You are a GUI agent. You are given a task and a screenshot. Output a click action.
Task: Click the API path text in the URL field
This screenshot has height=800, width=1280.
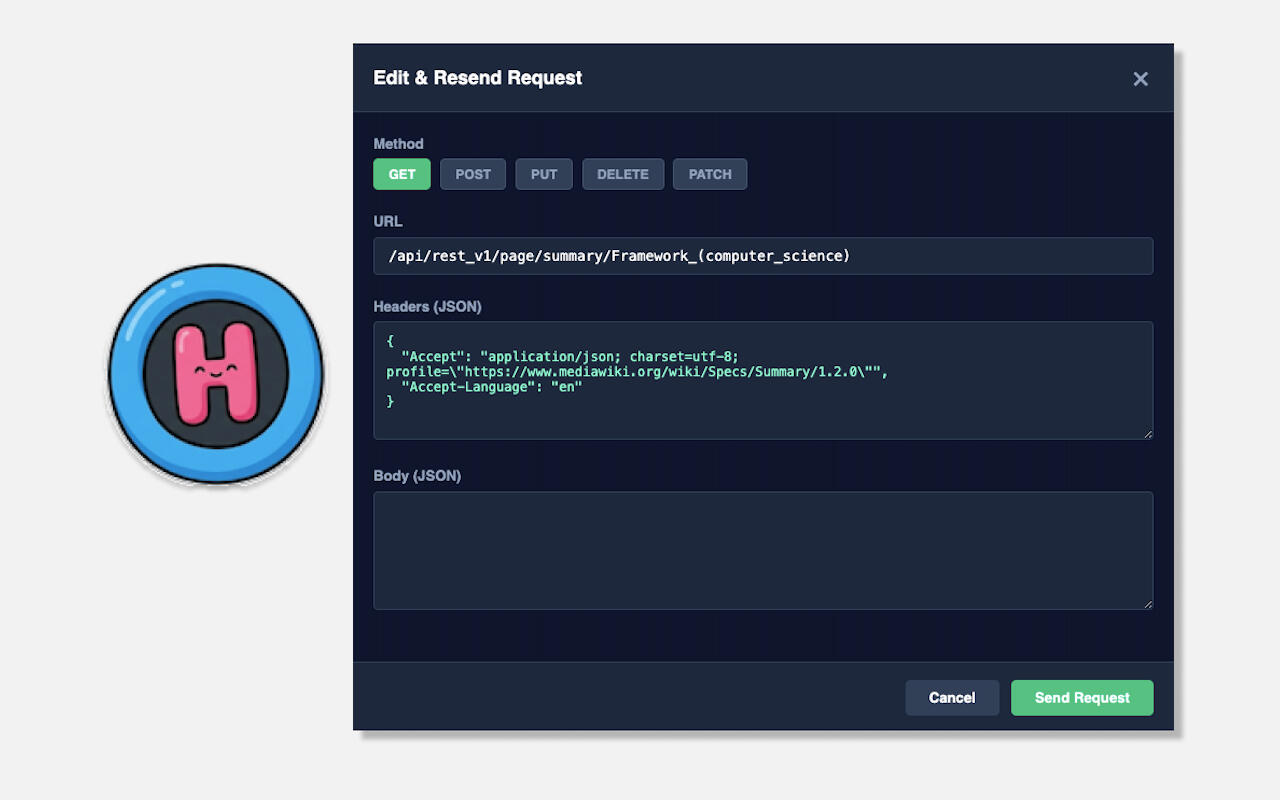click(618, 256)
